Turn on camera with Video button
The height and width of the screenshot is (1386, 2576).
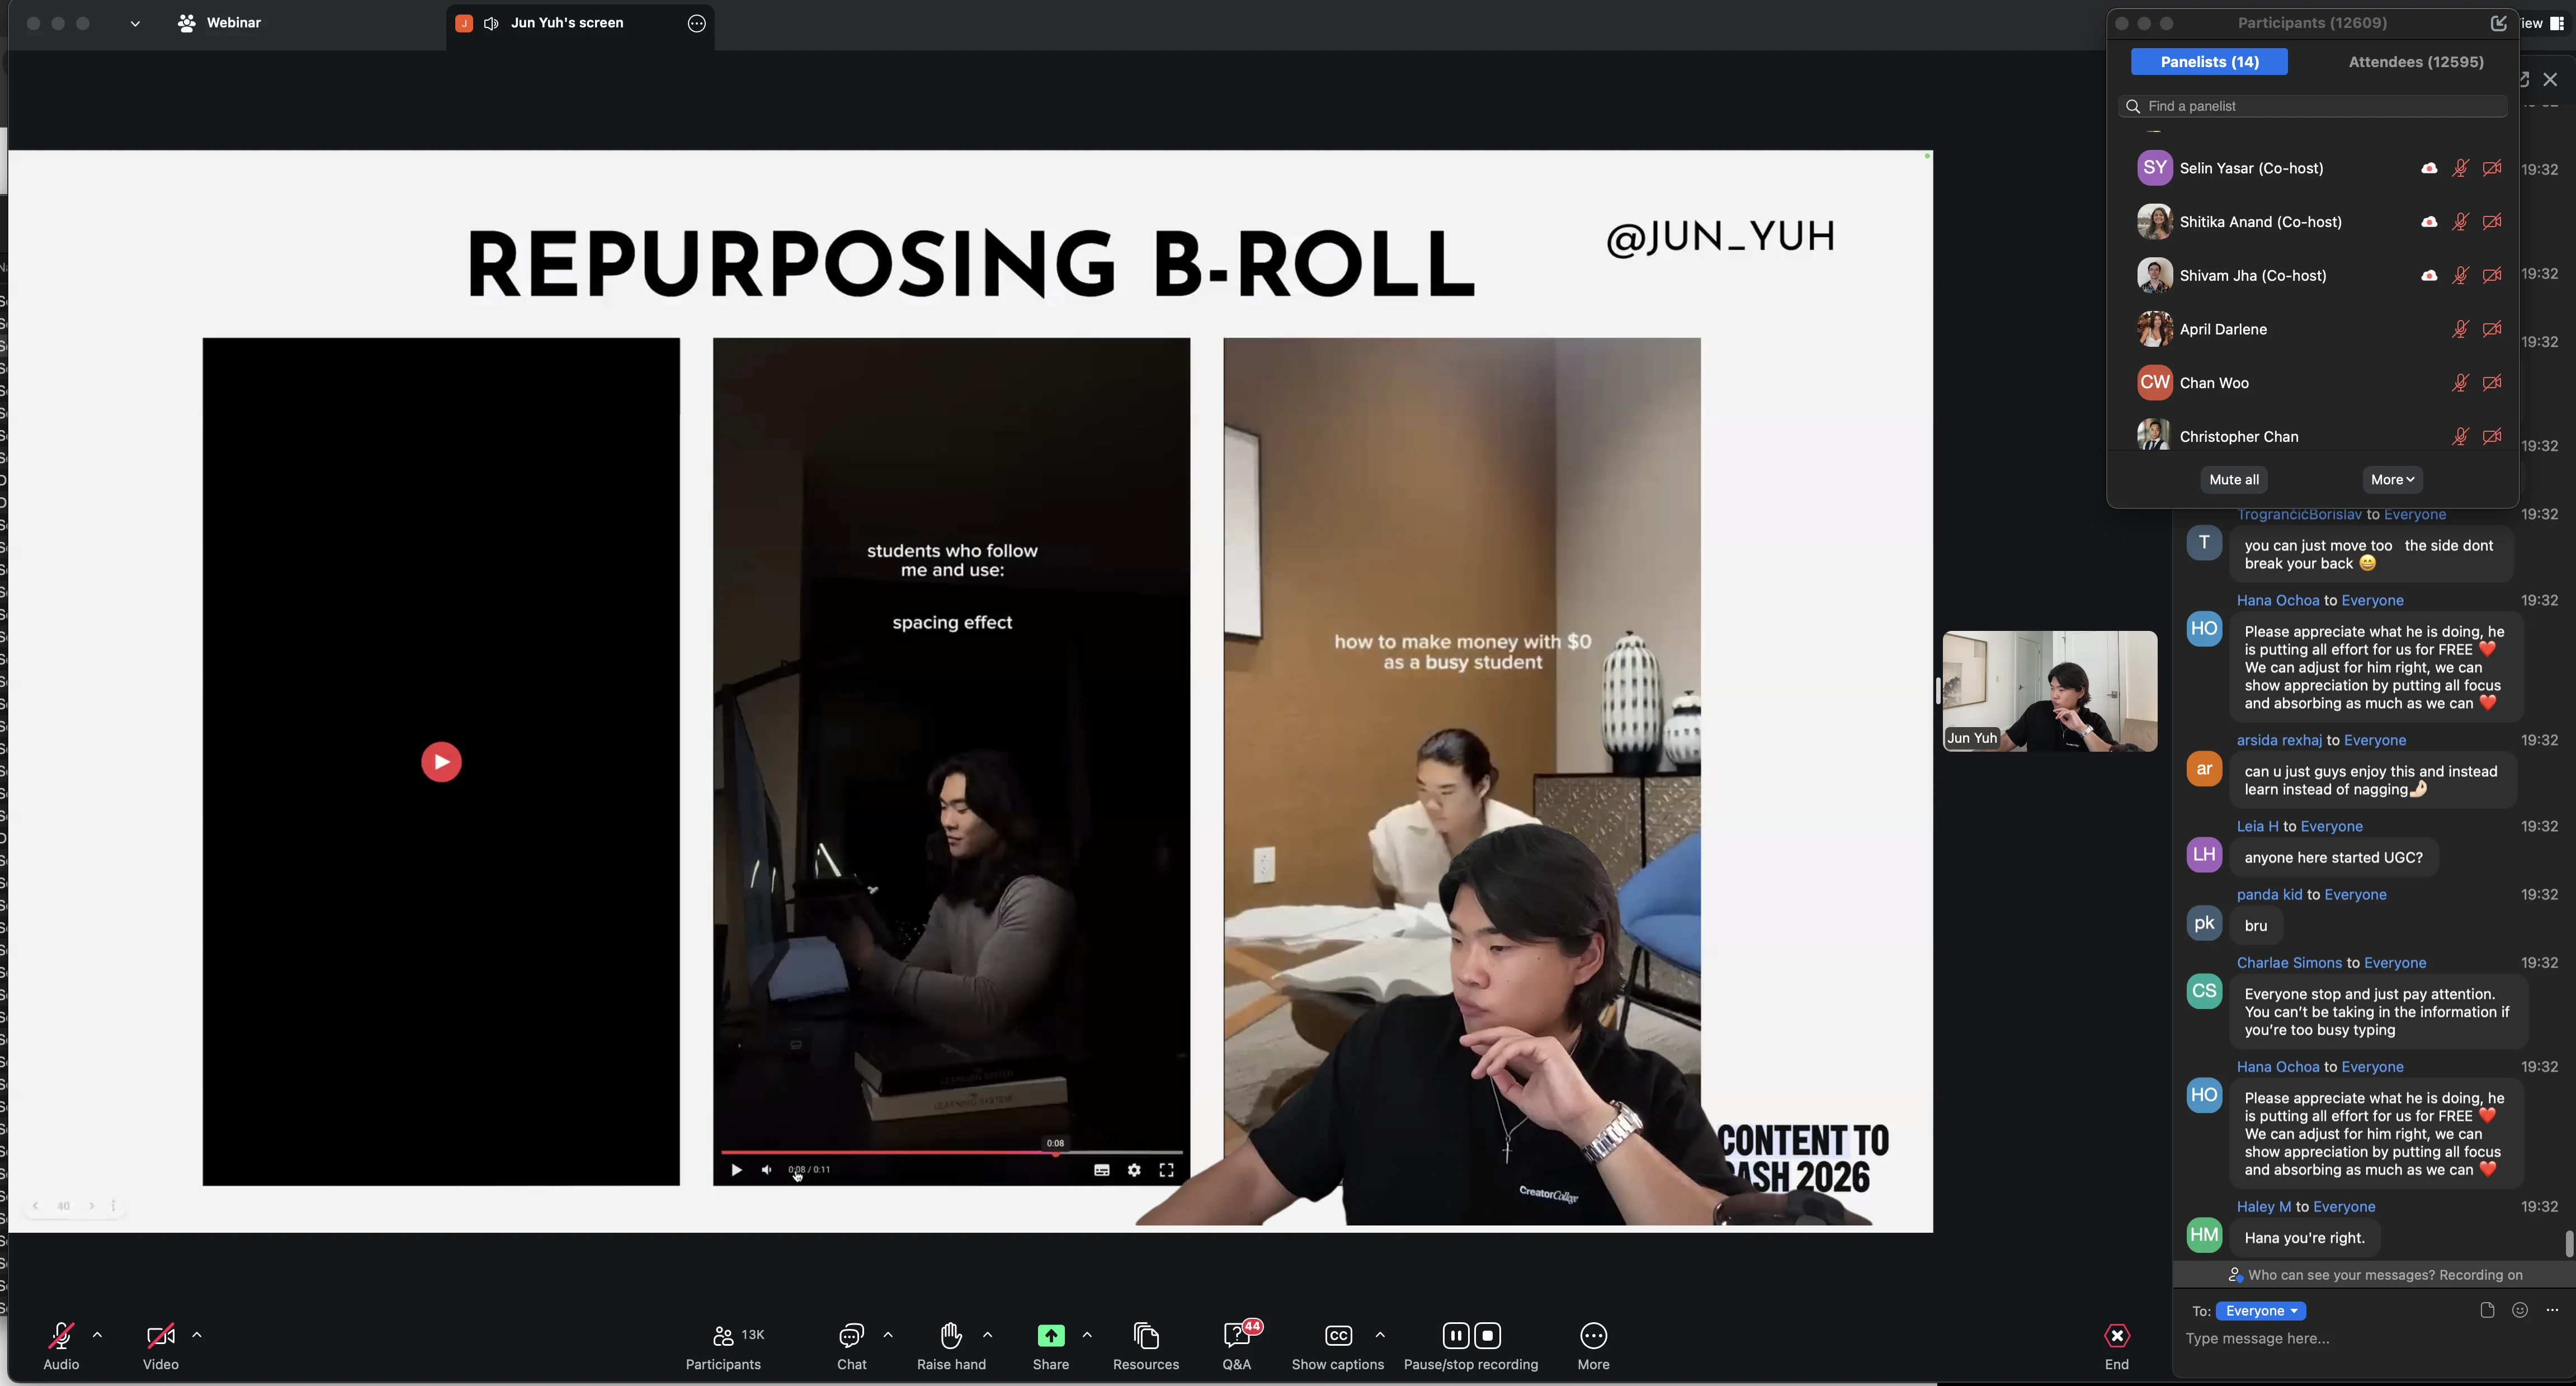tap(160, 1336)
